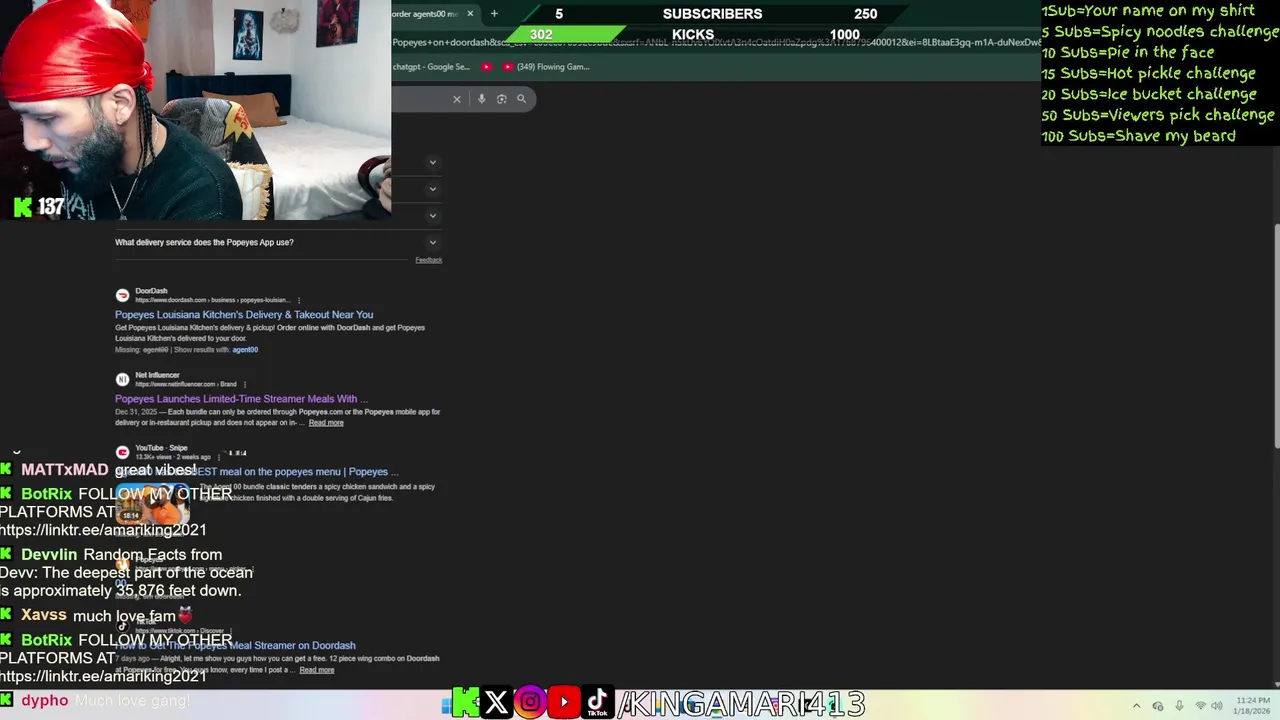The width and height of the screenshot is (1280, 720).
Task: Show hidden icons in system tray
Action: tap(1136, 706)
